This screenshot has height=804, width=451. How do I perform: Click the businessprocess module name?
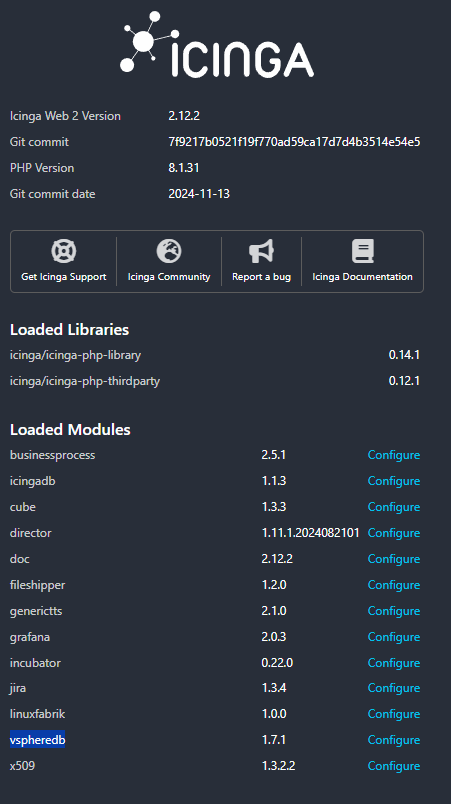(52, 455)
